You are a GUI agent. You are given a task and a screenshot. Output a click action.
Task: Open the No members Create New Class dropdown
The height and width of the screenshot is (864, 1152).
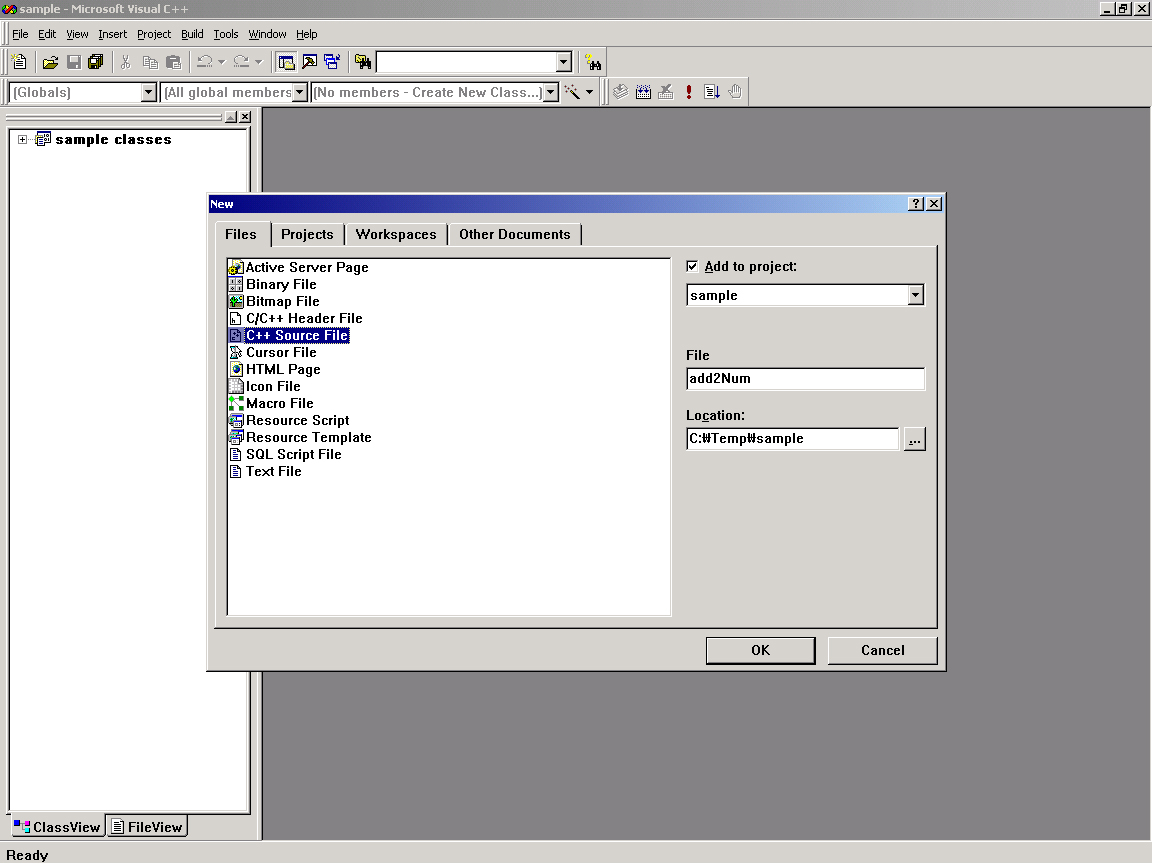pyautogui.click(x=550, y=92)
